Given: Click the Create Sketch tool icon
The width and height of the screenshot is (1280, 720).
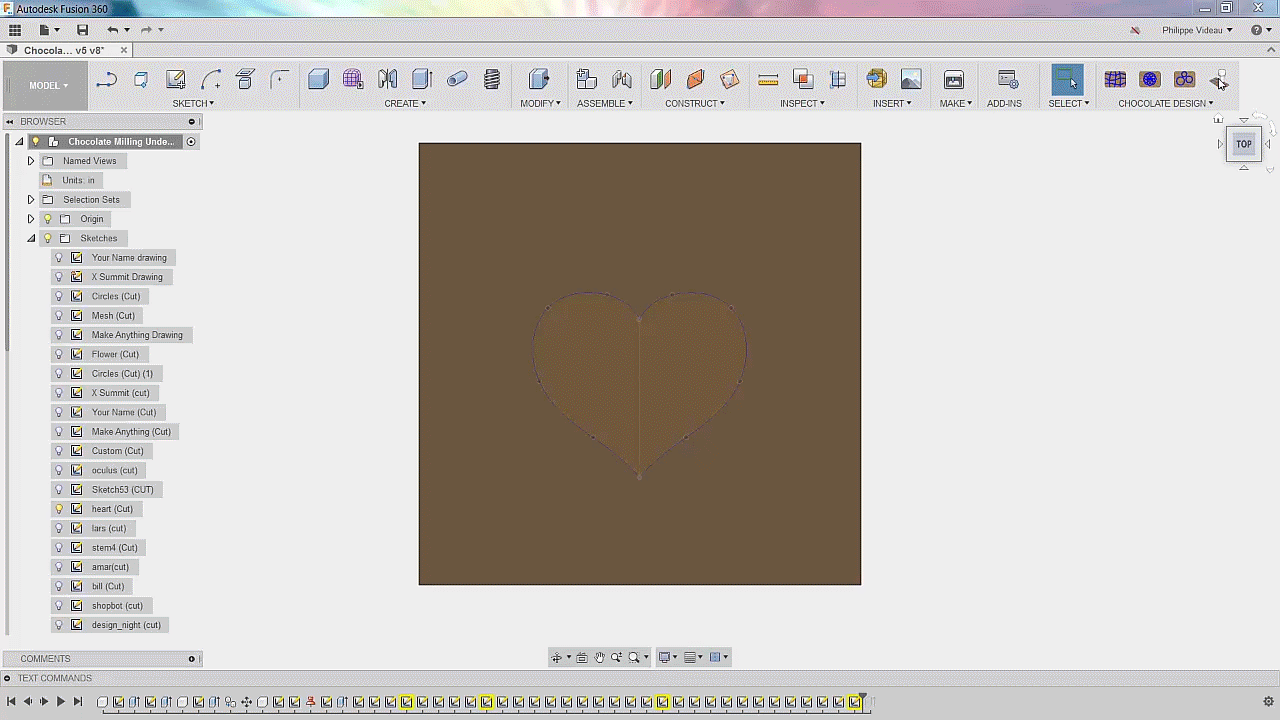Looking at the screenshot, I should point(176,80).
